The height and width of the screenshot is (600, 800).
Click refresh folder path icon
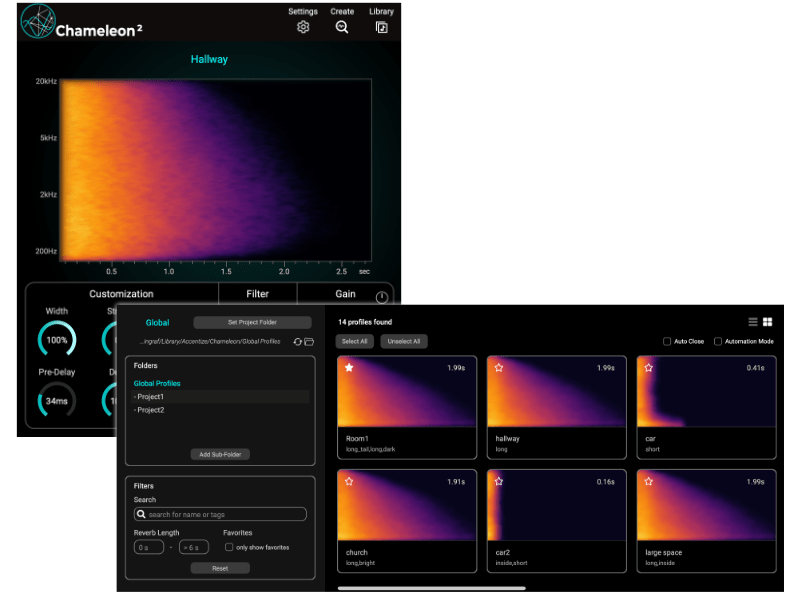point(297,342)
